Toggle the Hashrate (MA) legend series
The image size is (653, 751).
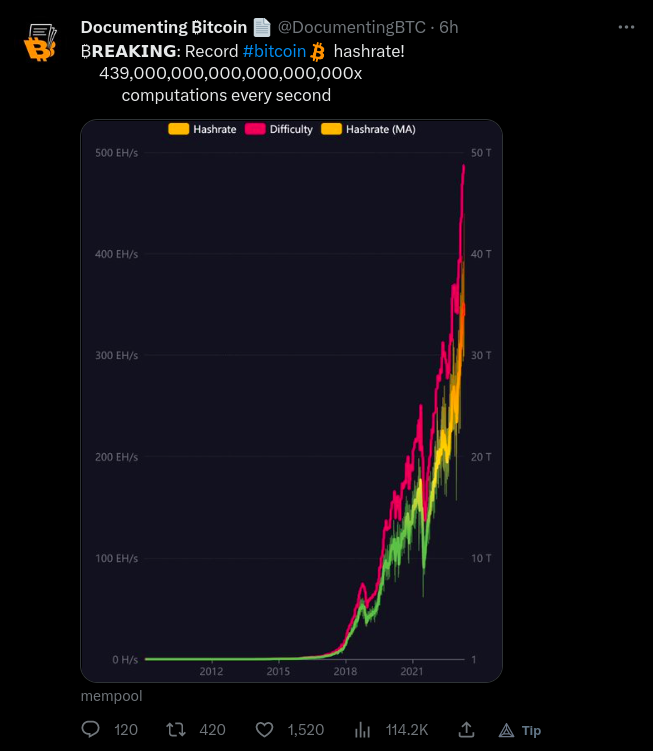click(x=368, y=129)
